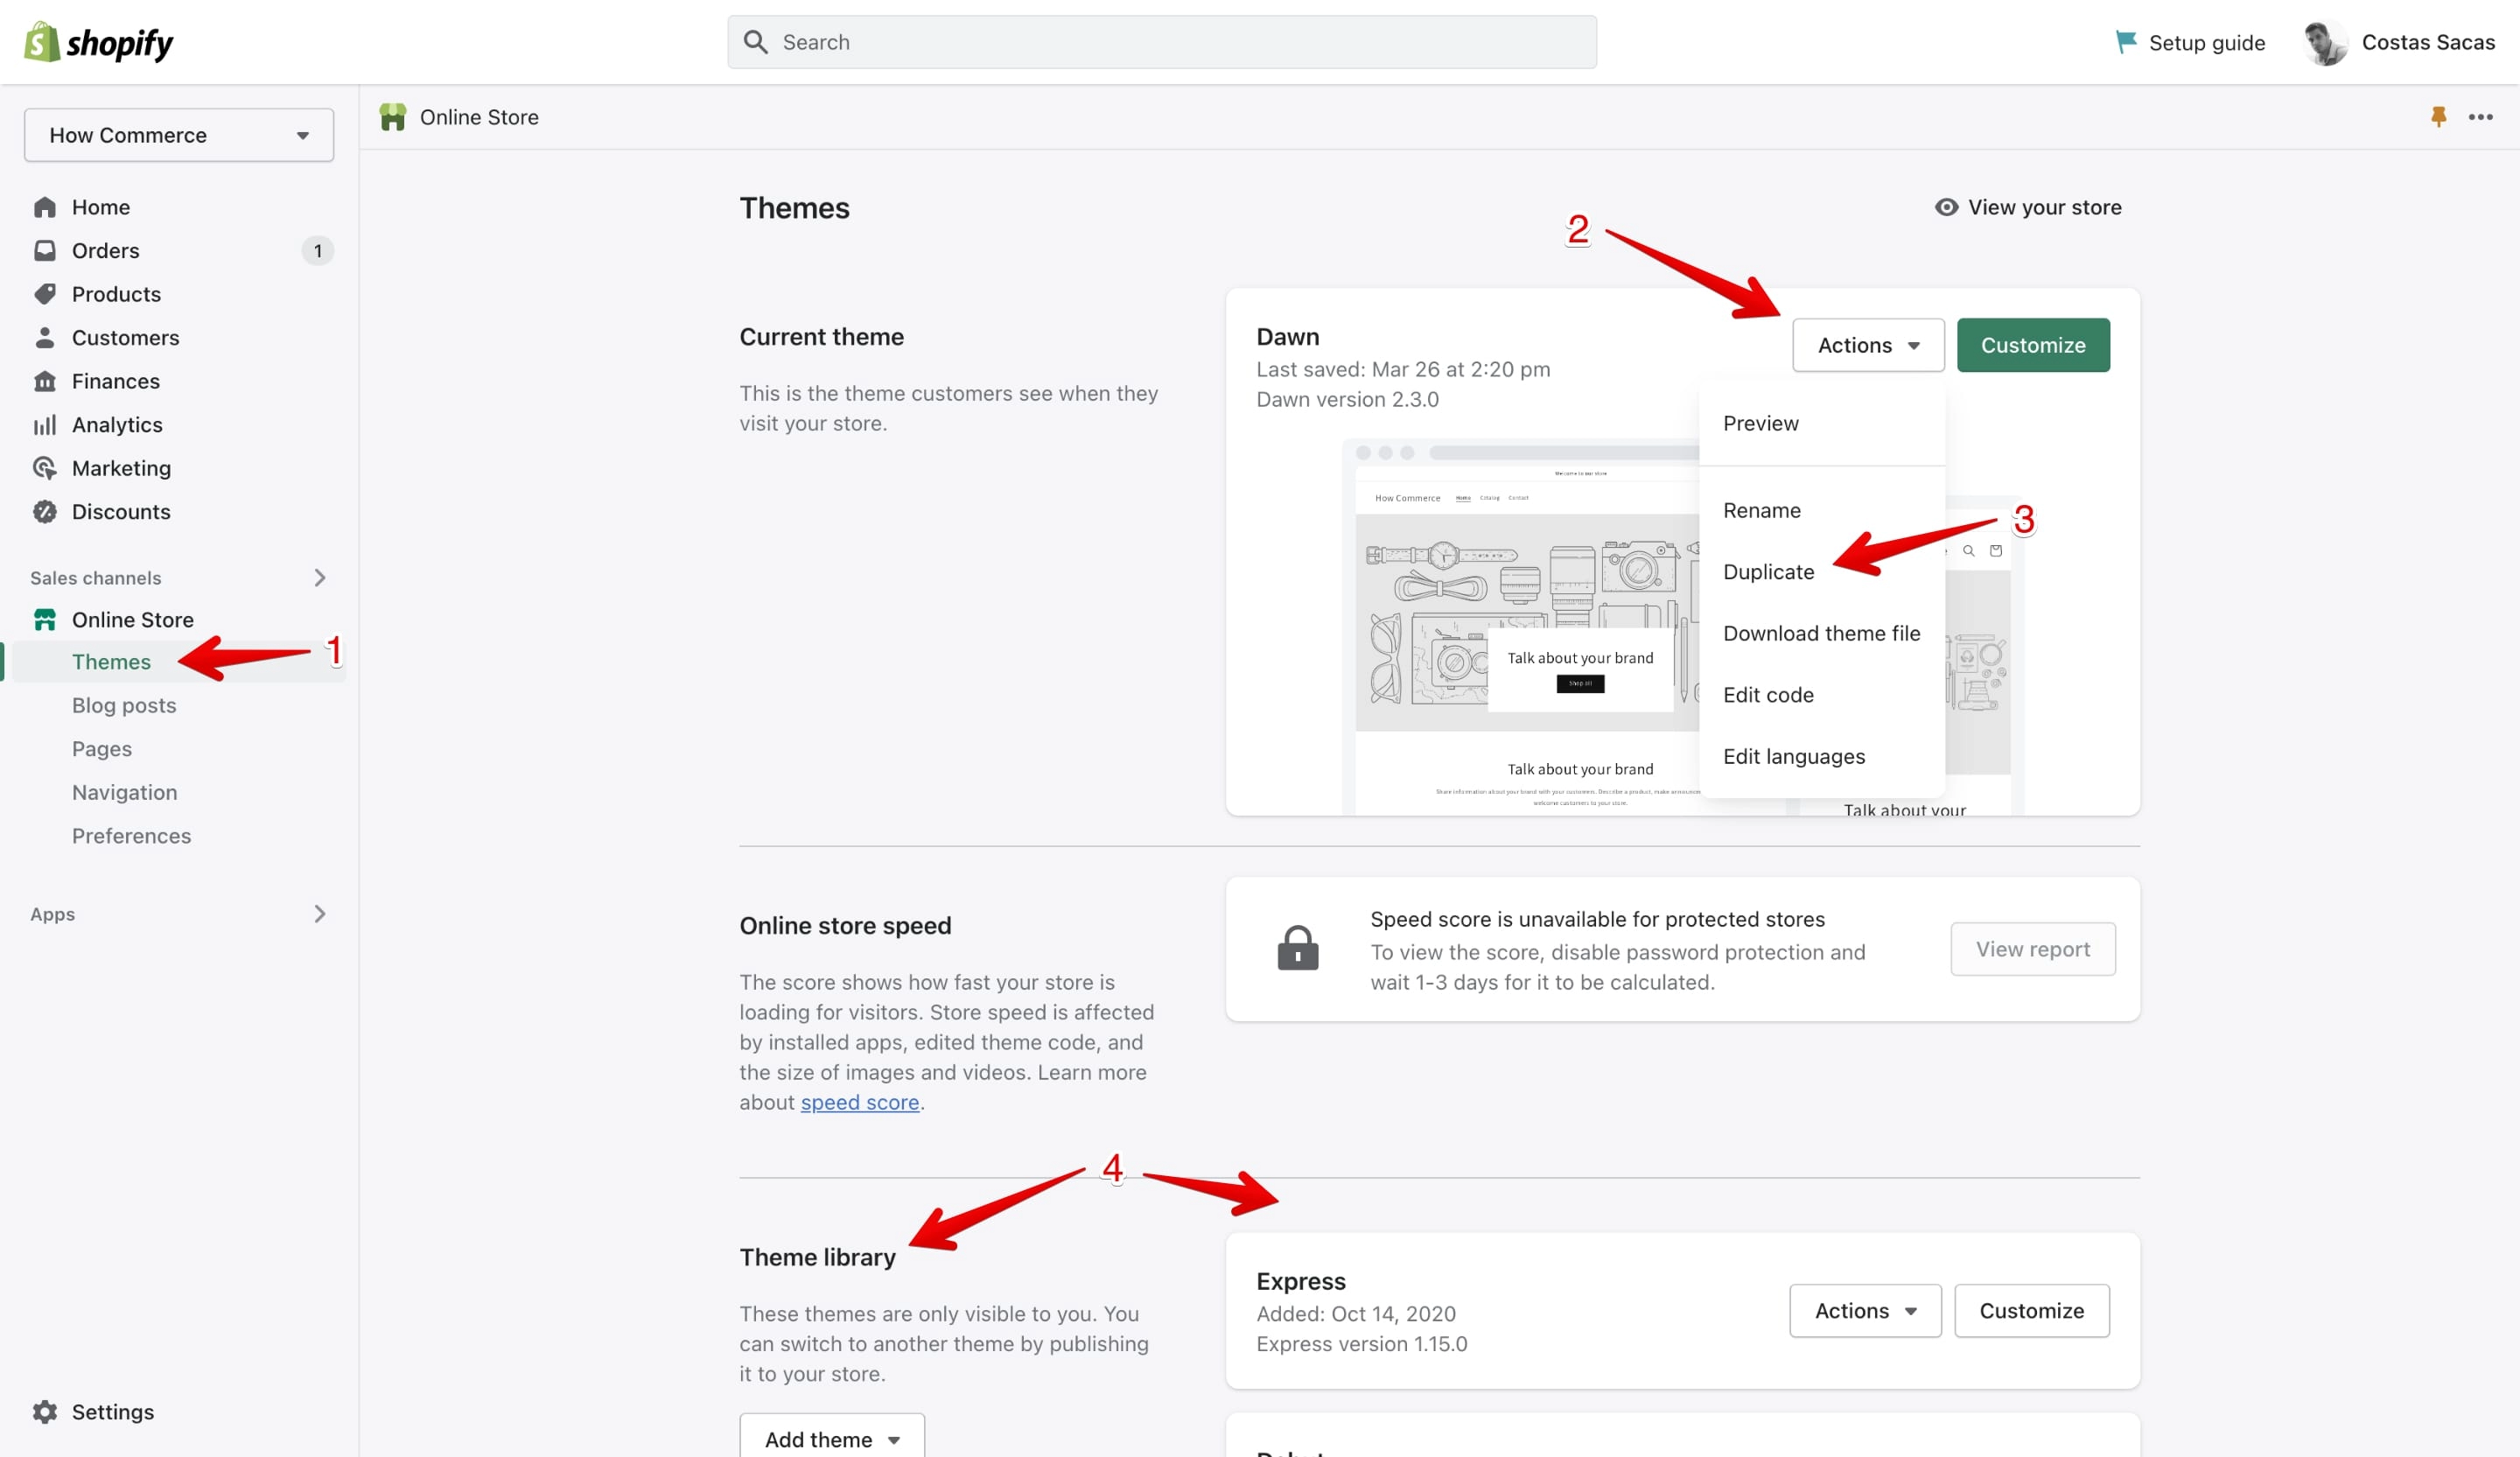Click 'Last saved: Mar 26 at 2:20 pm'

1403,369
